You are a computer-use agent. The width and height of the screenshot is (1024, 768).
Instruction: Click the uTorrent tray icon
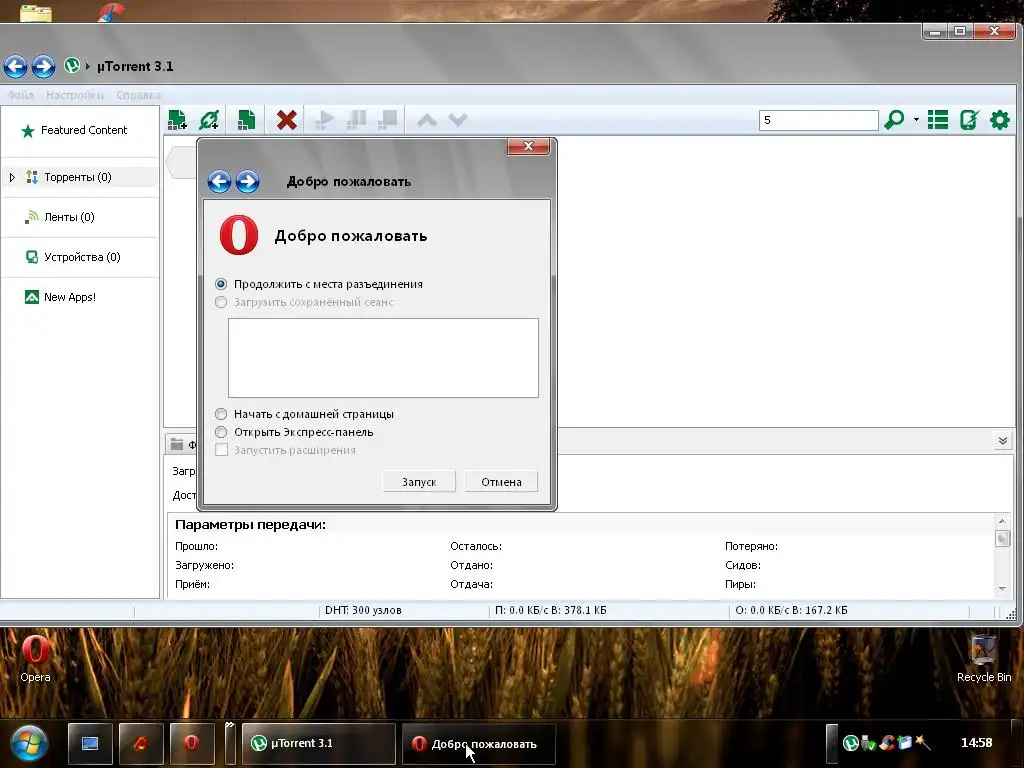850,743
